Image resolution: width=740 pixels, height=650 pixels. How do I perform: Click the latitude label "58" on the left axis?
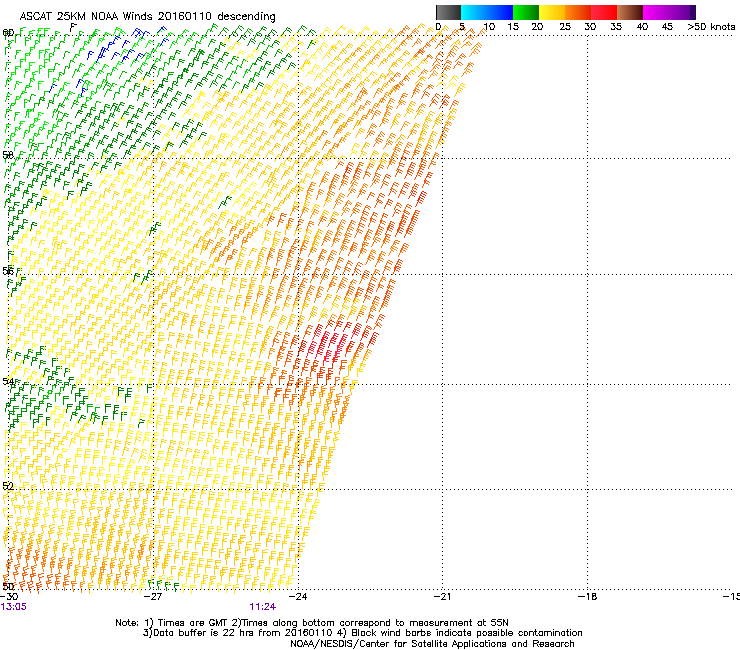[x=8, y=155]
